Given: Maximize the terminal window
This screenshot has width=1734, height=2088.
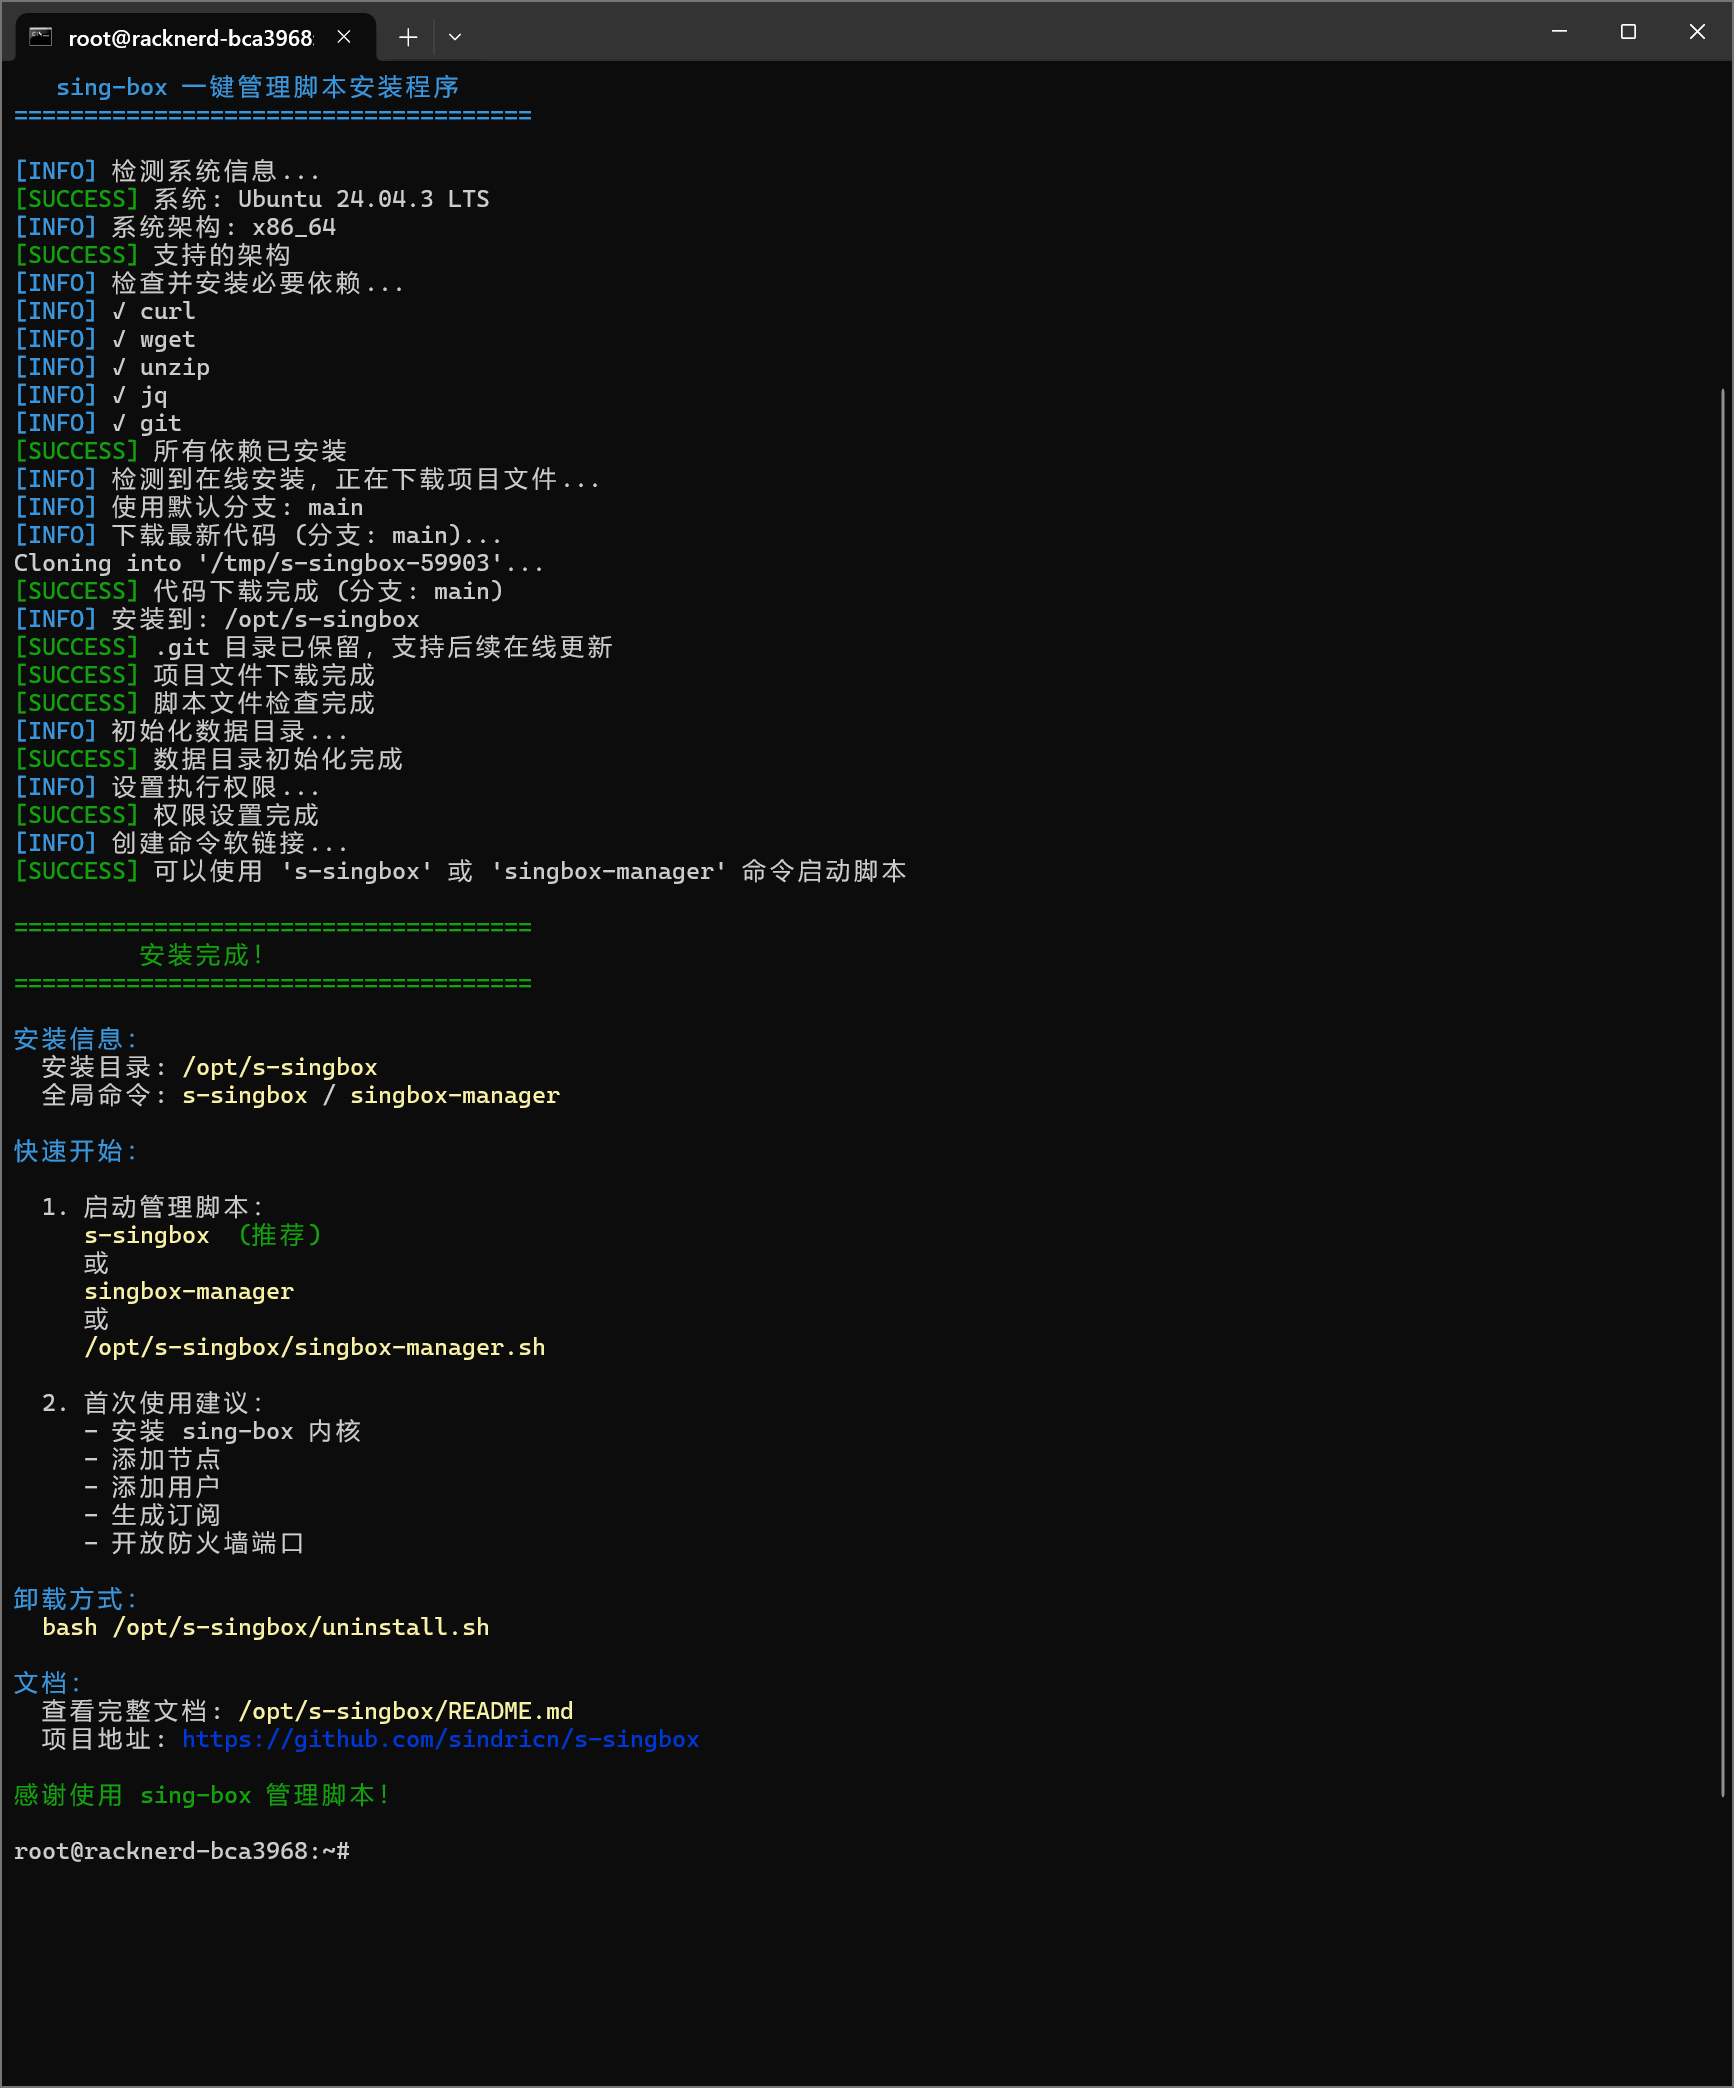Looking at the screenshot, I should coord(1627,31).
